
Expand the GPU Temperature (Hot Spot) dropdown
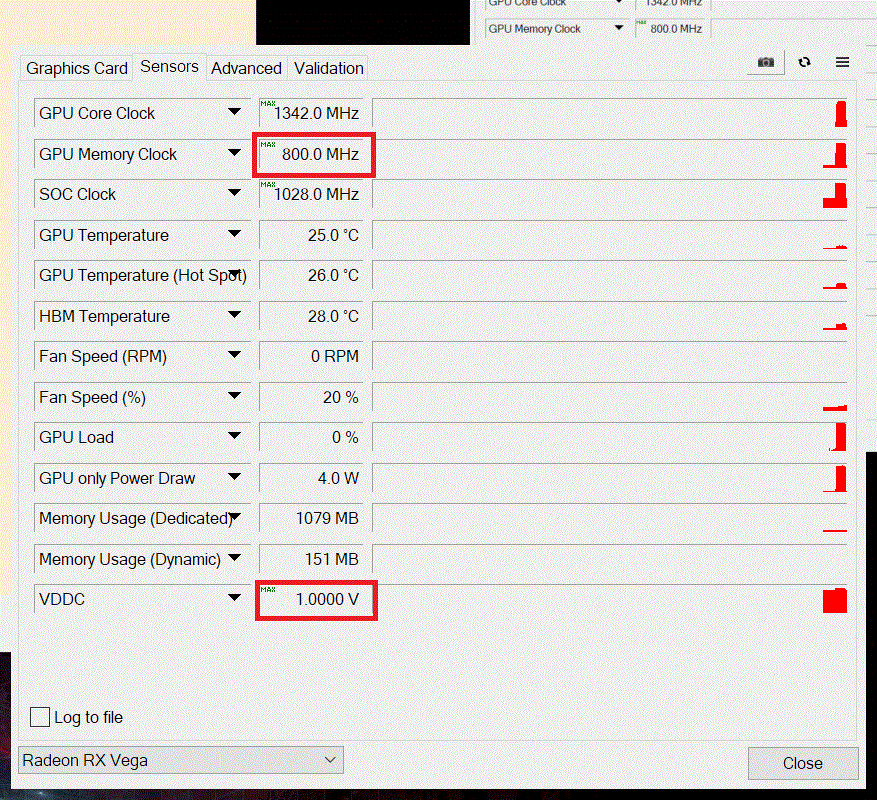pos(234,275)
